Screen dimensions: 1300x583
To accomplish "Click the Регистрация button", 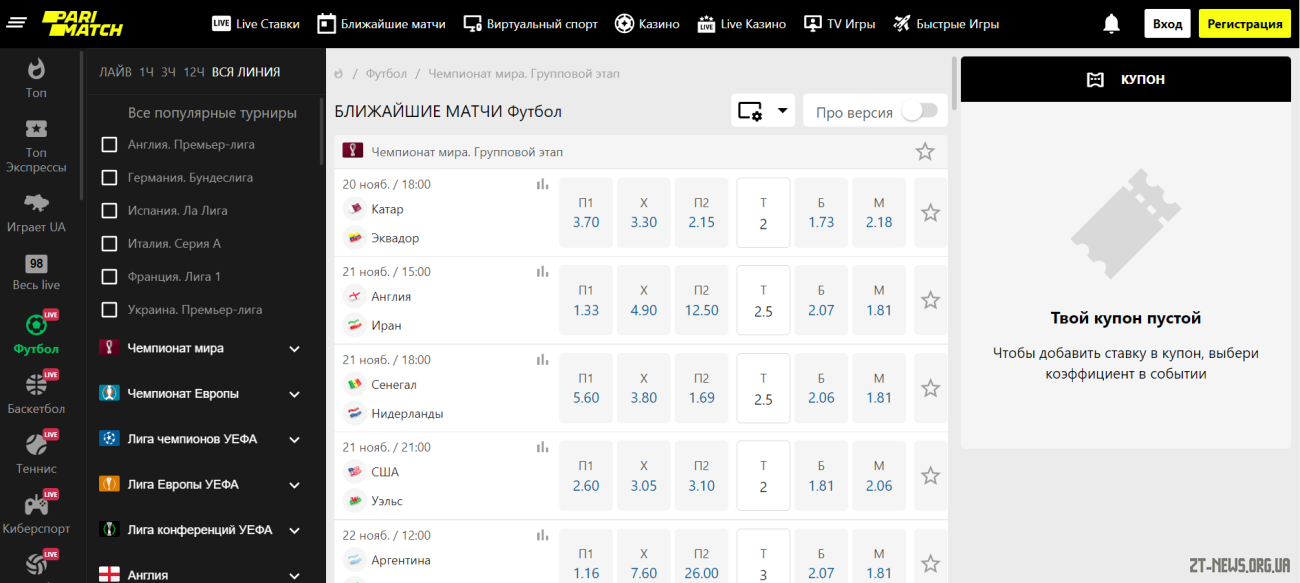I will click(1245, 24).
